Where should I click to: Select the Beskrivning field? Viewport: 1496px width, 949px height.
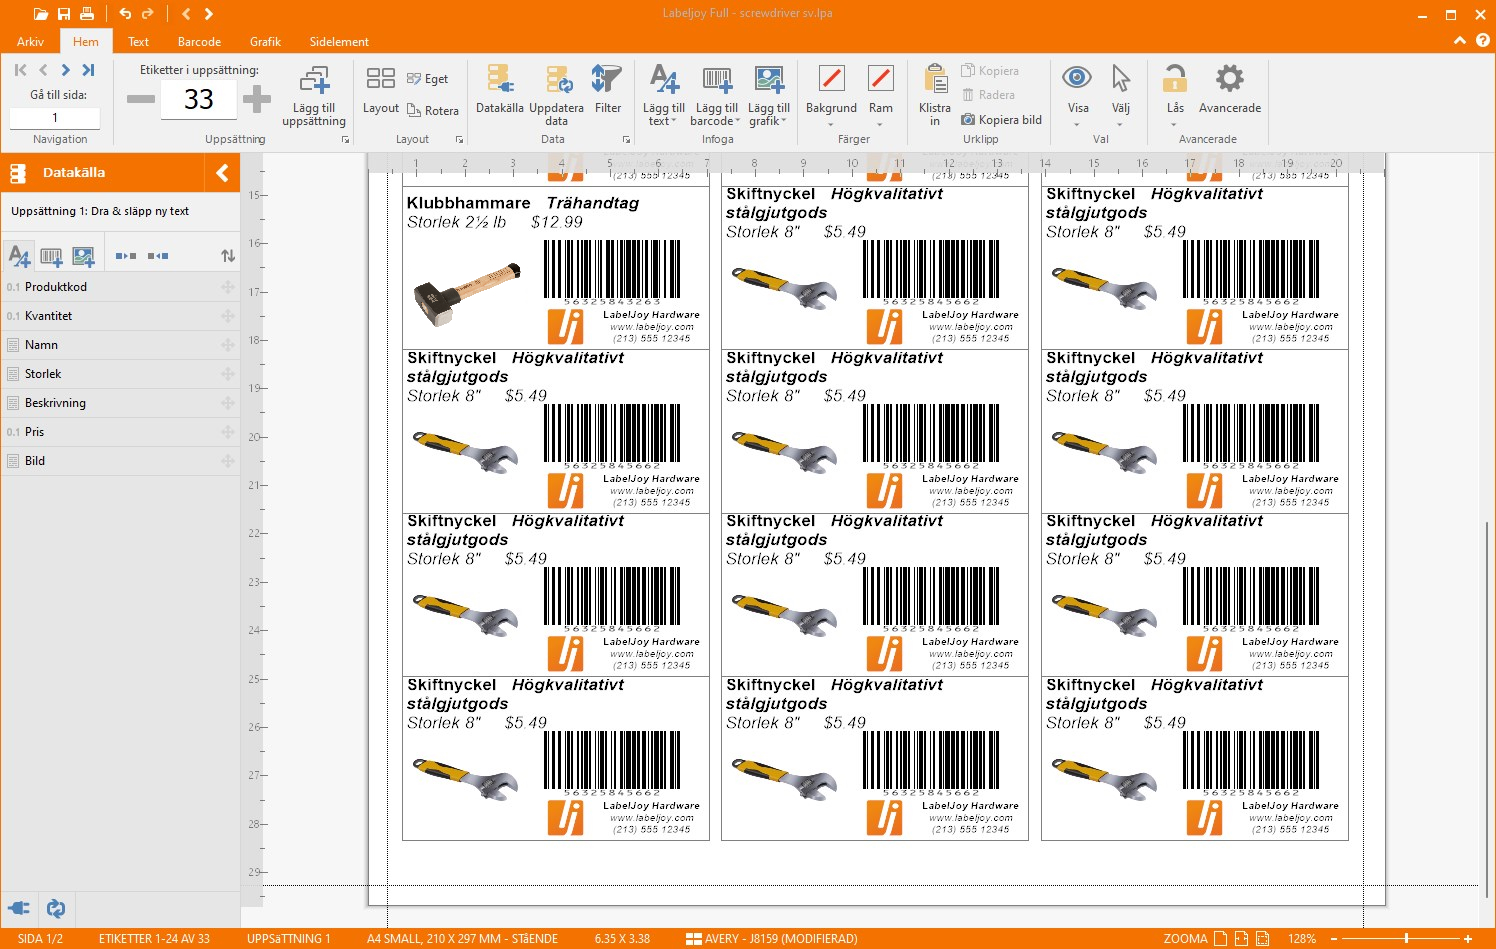120,403
